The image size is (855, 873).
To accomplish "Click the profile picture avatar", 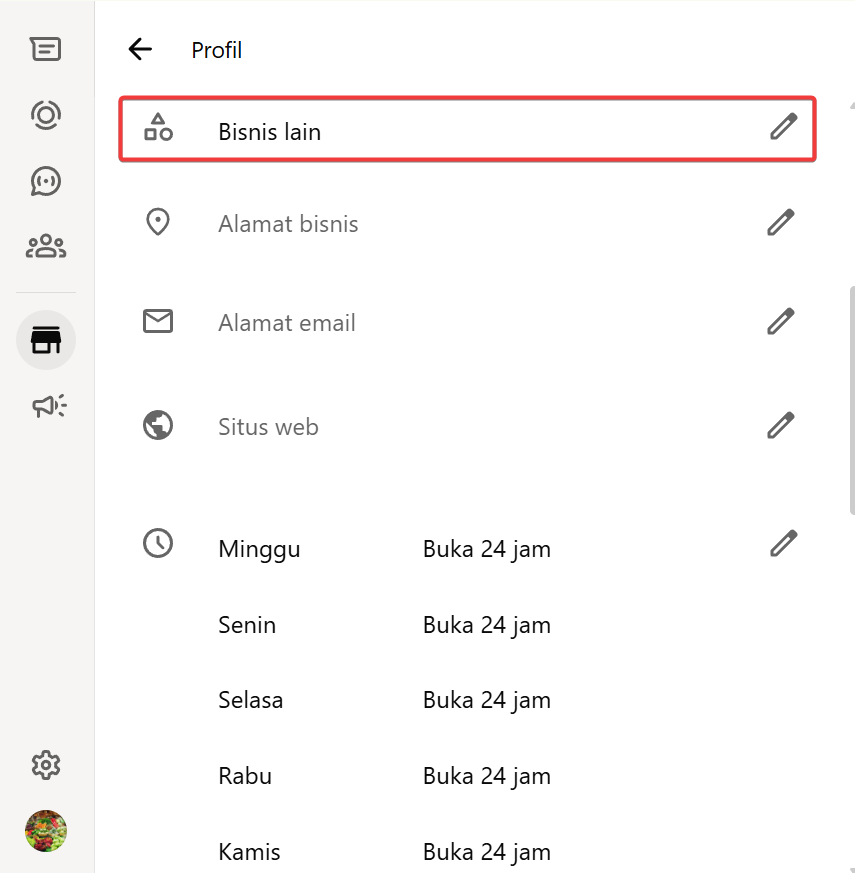I will coord(46,831).
